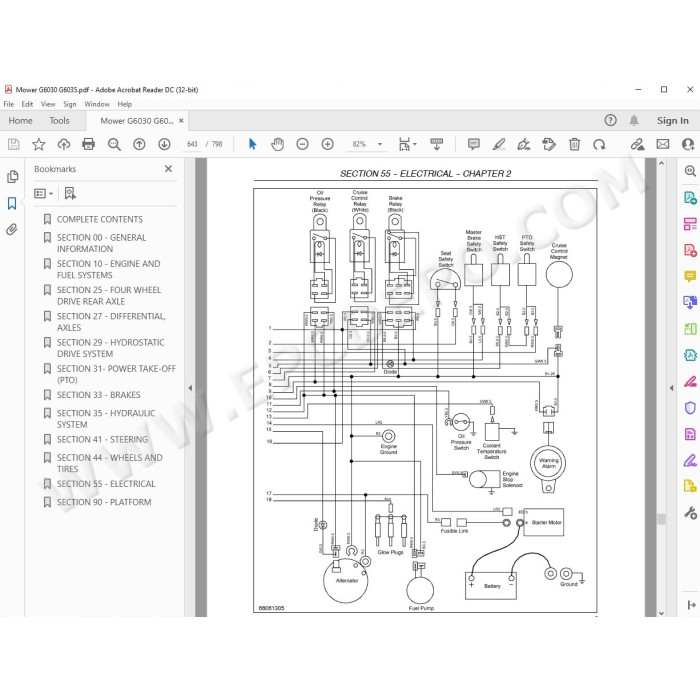Viewport: 700px width, 700px height.
Task: Save the file using the toolbar icon
Action: click(x=14, y=144)
